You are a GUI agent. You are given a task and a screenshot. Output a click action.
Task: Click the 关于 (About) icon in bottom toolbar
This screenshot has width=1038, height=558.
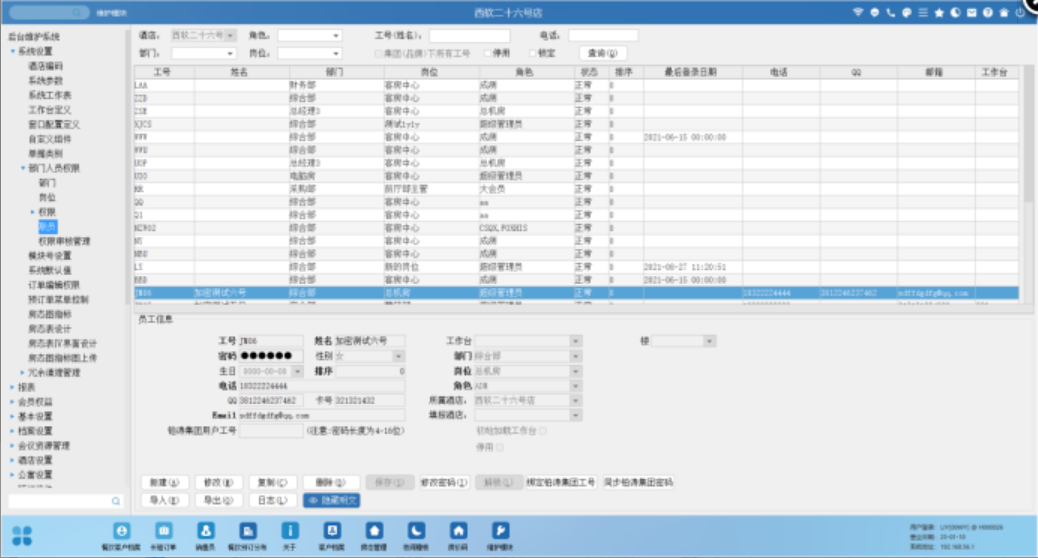[289, 531]
